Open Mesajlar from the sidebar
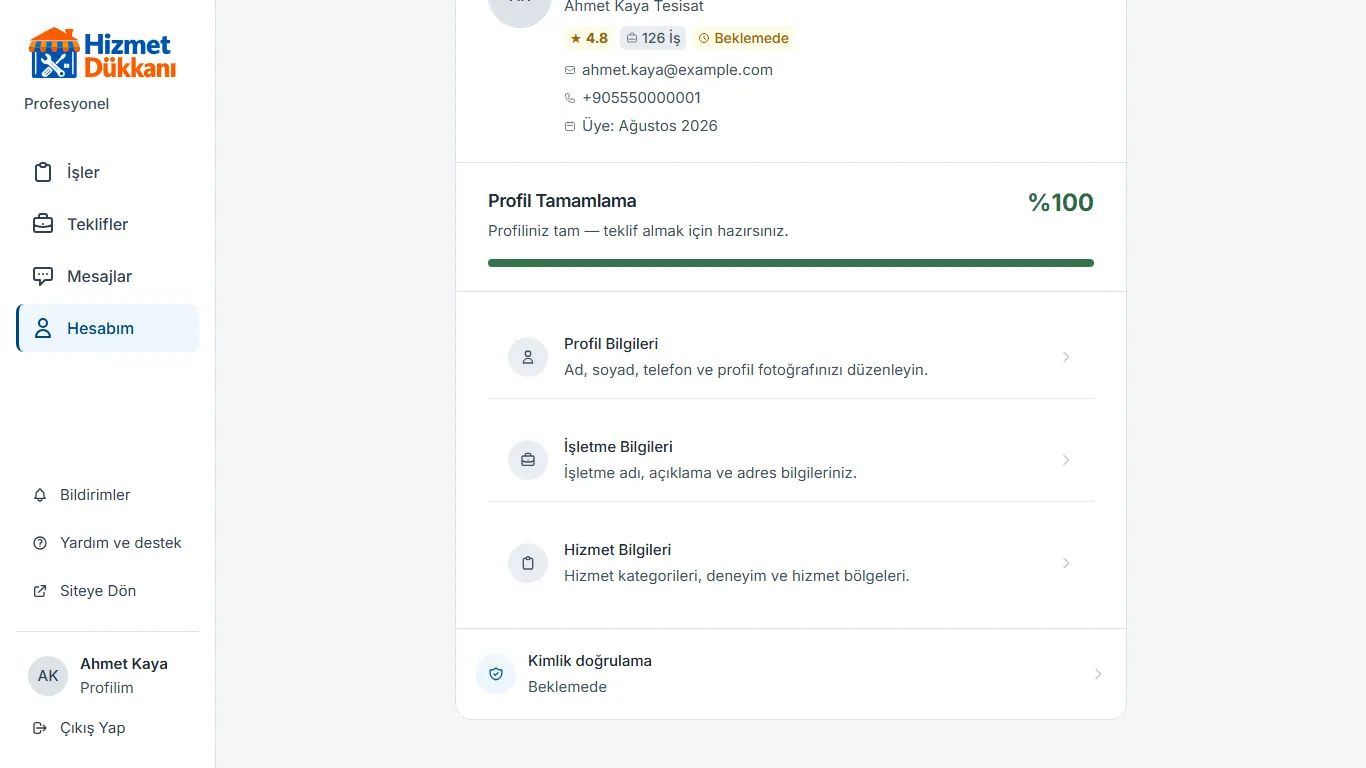The width and height of the screenshot is (1366, 768). [x=108, y=276]
